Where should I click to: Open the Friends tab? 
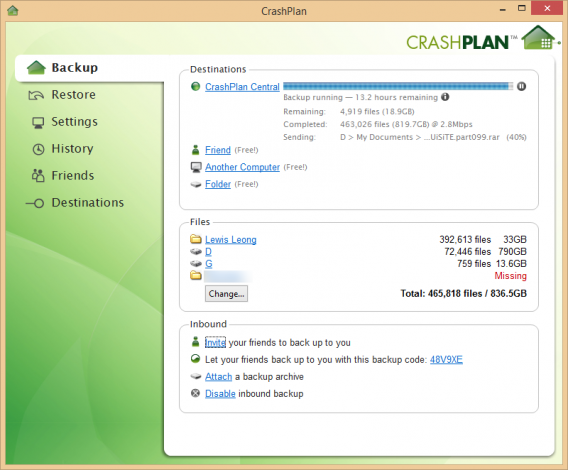tap(73, 176)
